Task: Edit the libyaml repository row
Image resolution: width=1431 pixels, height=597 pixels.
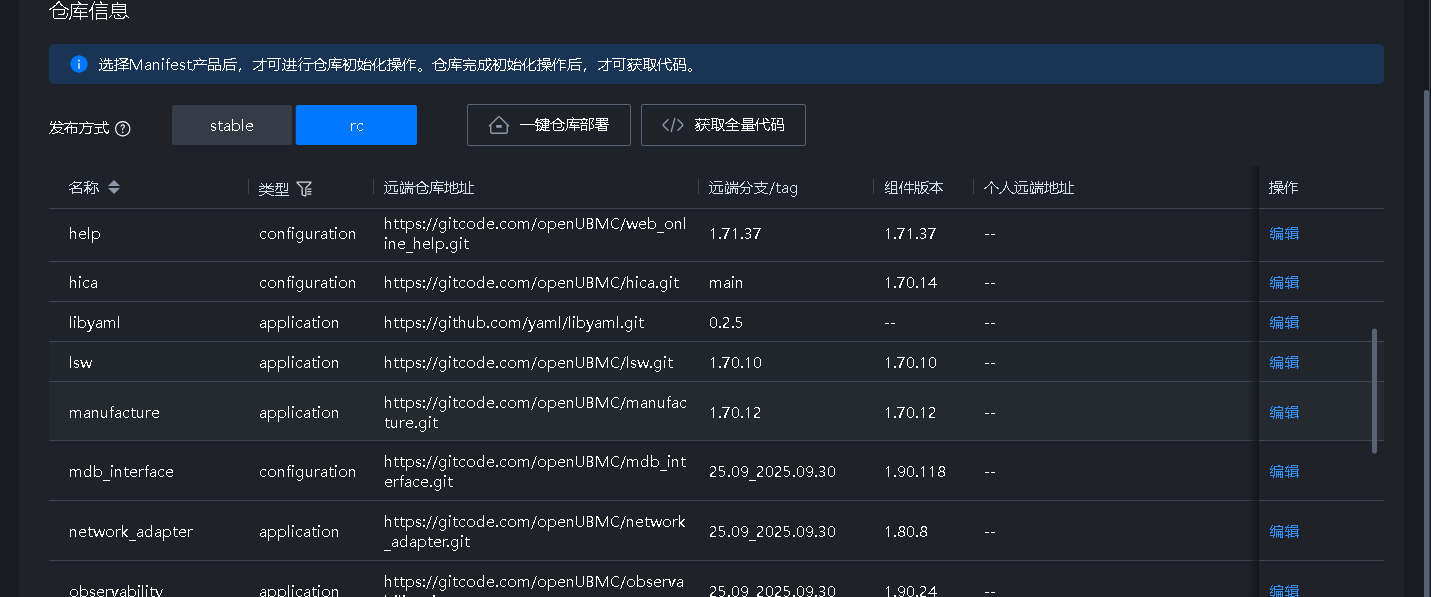Action: pos(1284,323)
